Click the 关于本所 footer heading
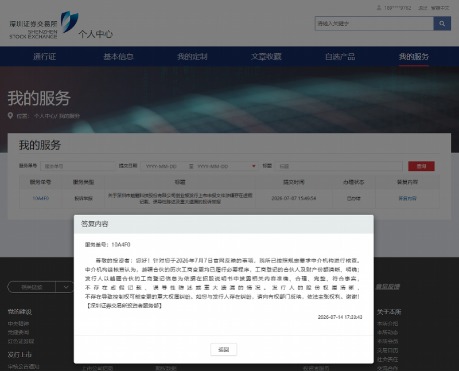Viewport: 459px width, 371px height. click(389, 312)
